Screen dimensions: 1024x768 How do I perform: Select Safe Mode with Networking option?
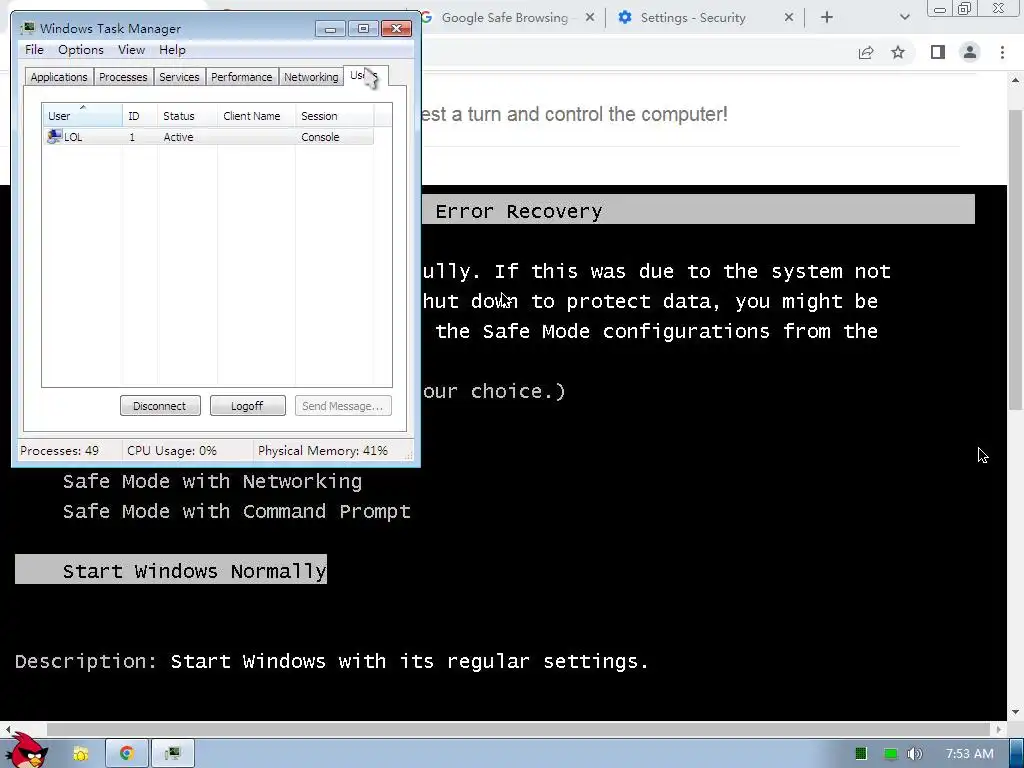coord(212,481)
